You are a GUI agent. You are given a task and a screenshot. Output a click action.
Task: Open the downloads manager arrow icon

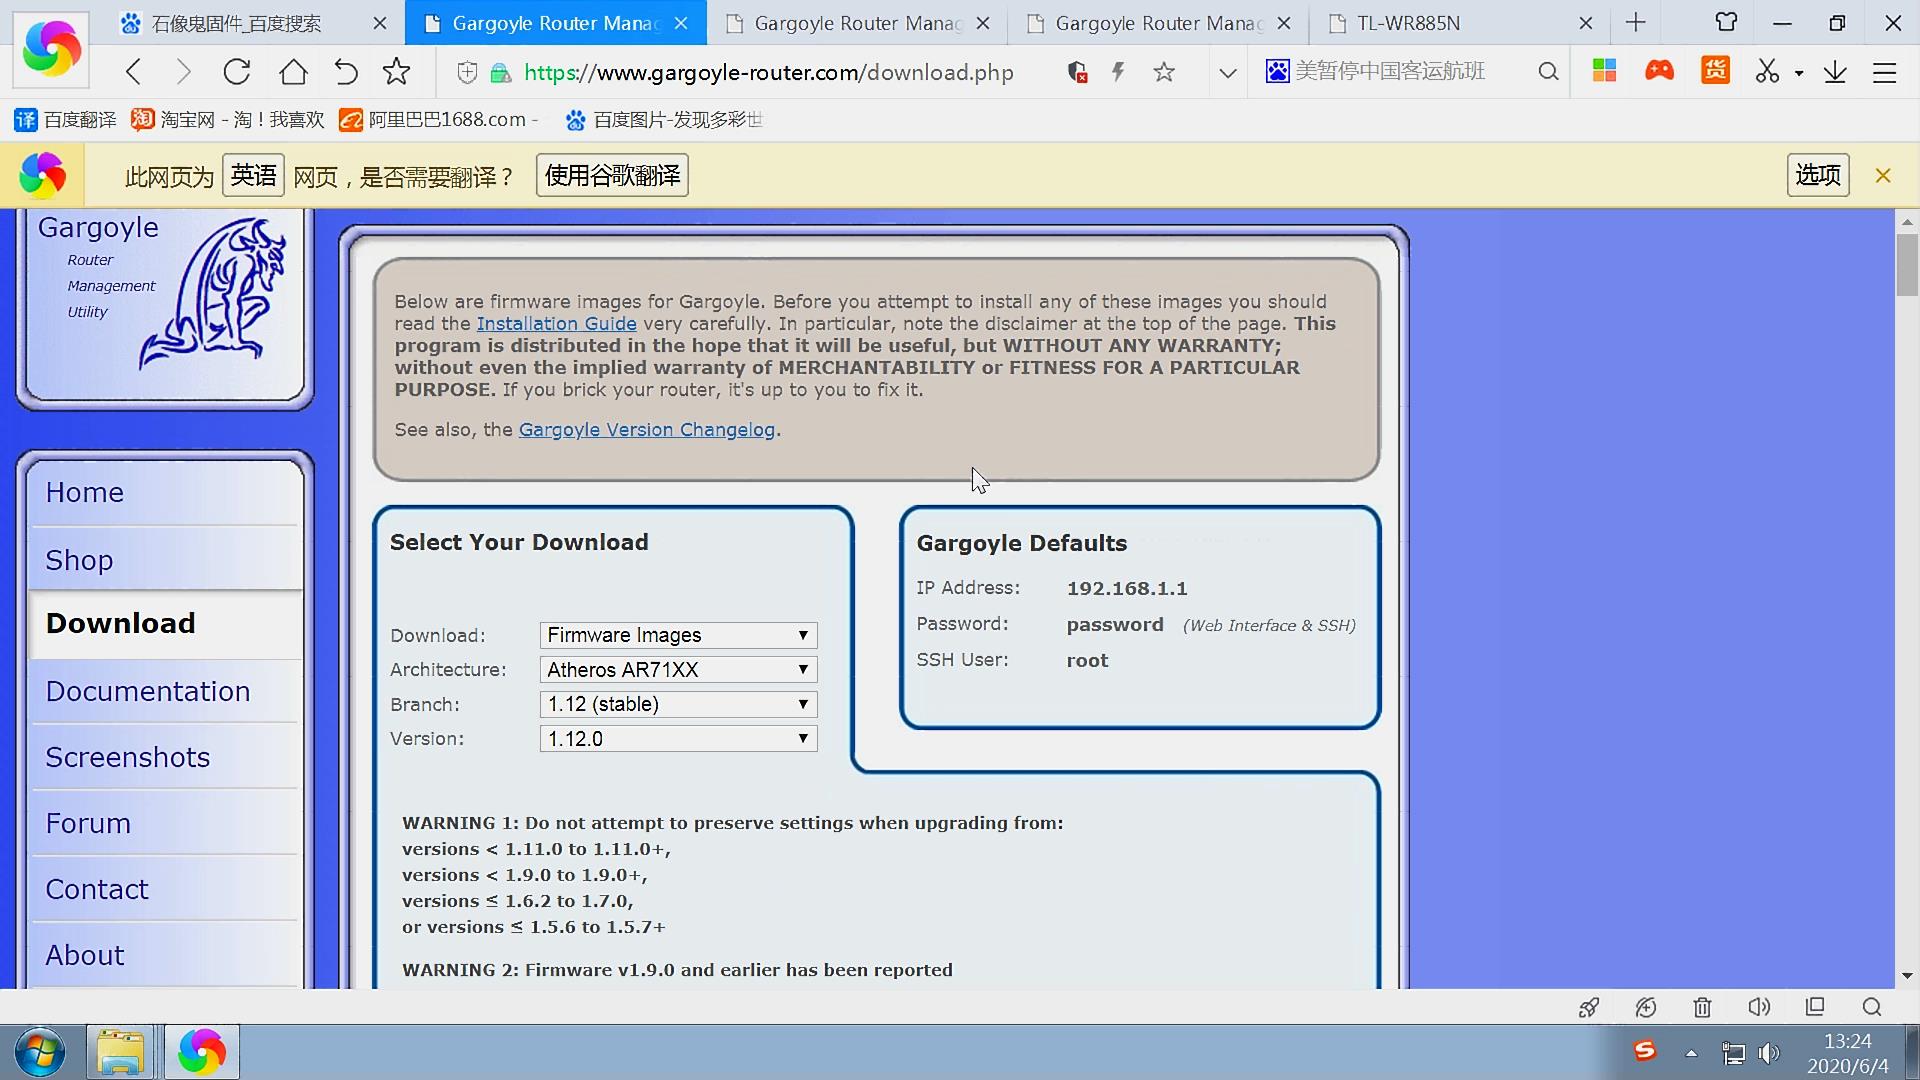1834,72
